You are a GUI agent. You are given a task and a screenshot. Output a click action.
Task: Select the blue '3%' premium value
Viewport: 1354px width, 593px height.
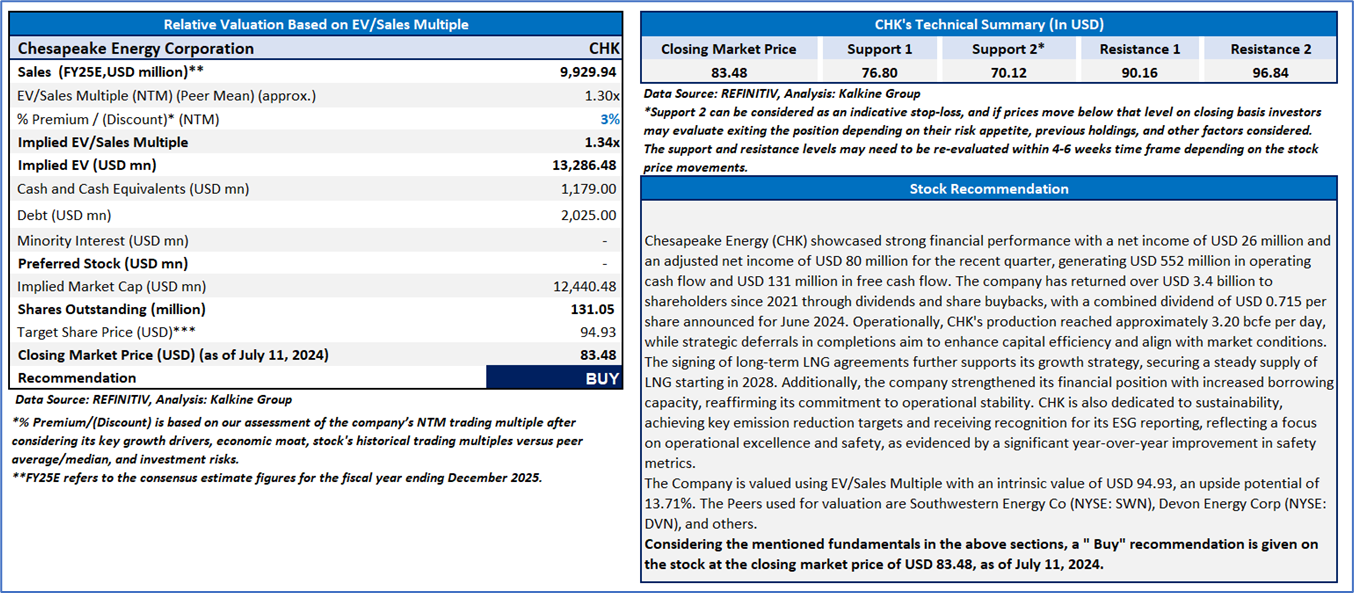pyautogui.click(x=608, y=119)
